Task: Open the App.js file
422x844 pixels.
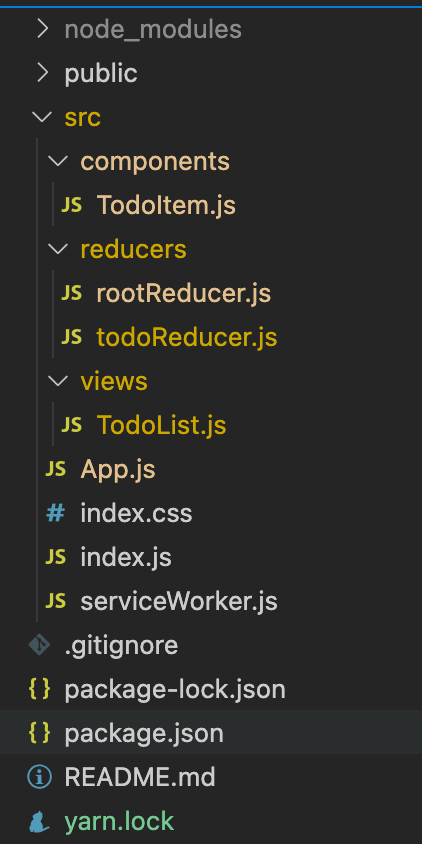Action: pyautogui.click(x=118, y=470)
